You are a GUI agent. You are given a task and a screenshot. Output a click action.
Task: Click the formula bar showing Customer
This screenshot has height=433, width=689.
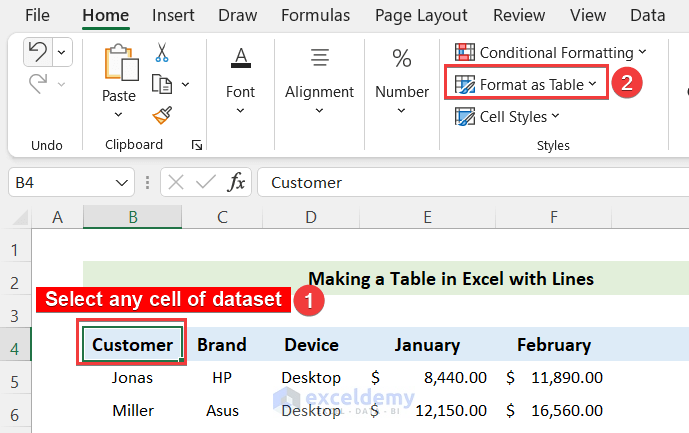(470, 182)
